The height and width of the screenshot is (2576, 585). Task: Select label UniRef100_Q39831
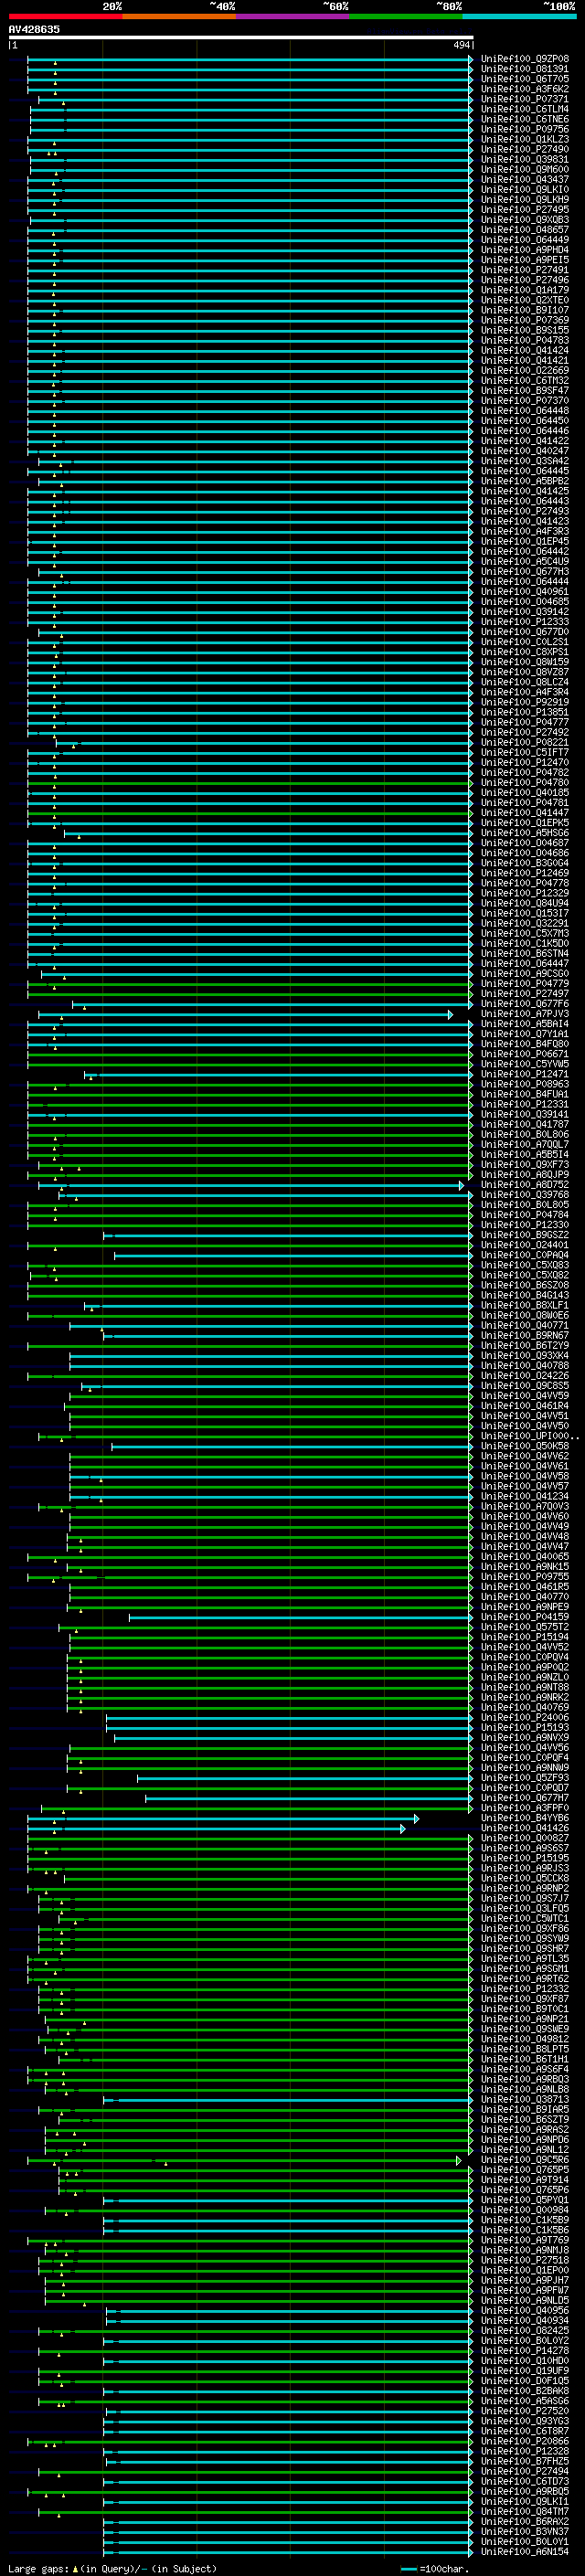coord(525,159)
